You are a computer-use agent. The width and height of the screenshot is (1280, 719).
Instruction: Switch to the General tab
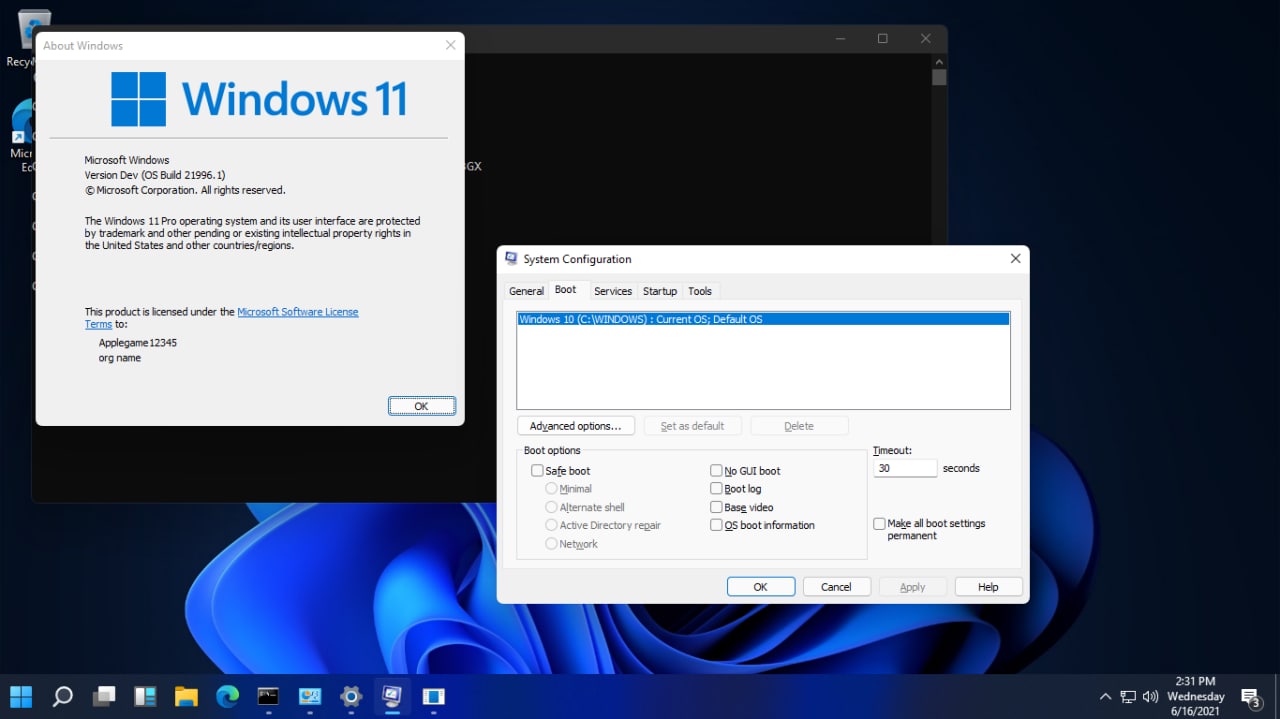tap(526, 291)
